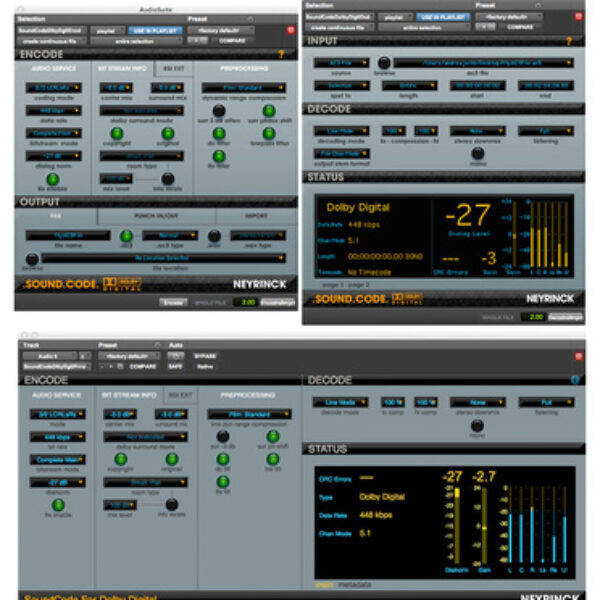
Task: Toggle .ac3 output LED in OUTPUT section
Action: point(127,236)
